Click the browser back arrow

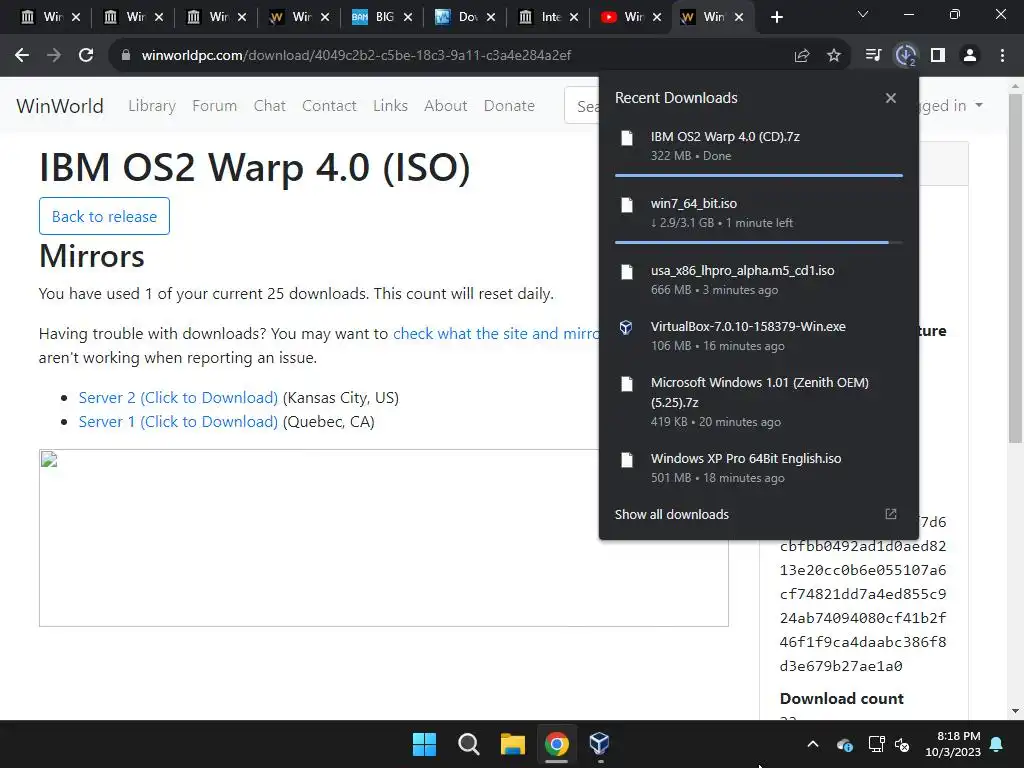point(22,56)
